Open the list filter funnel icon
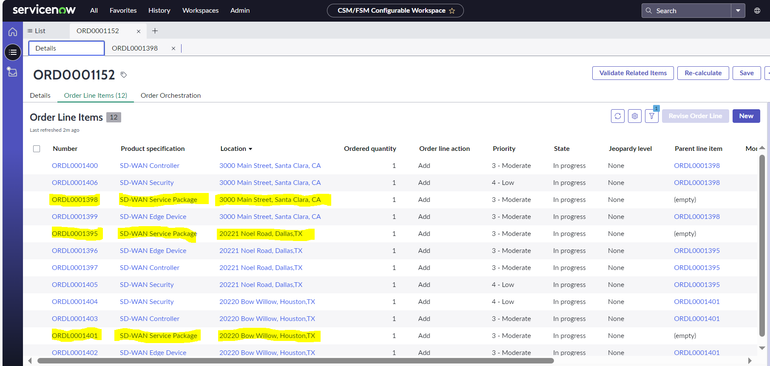The height and width of the screenshot is (366, 770). tap(652, 116)
